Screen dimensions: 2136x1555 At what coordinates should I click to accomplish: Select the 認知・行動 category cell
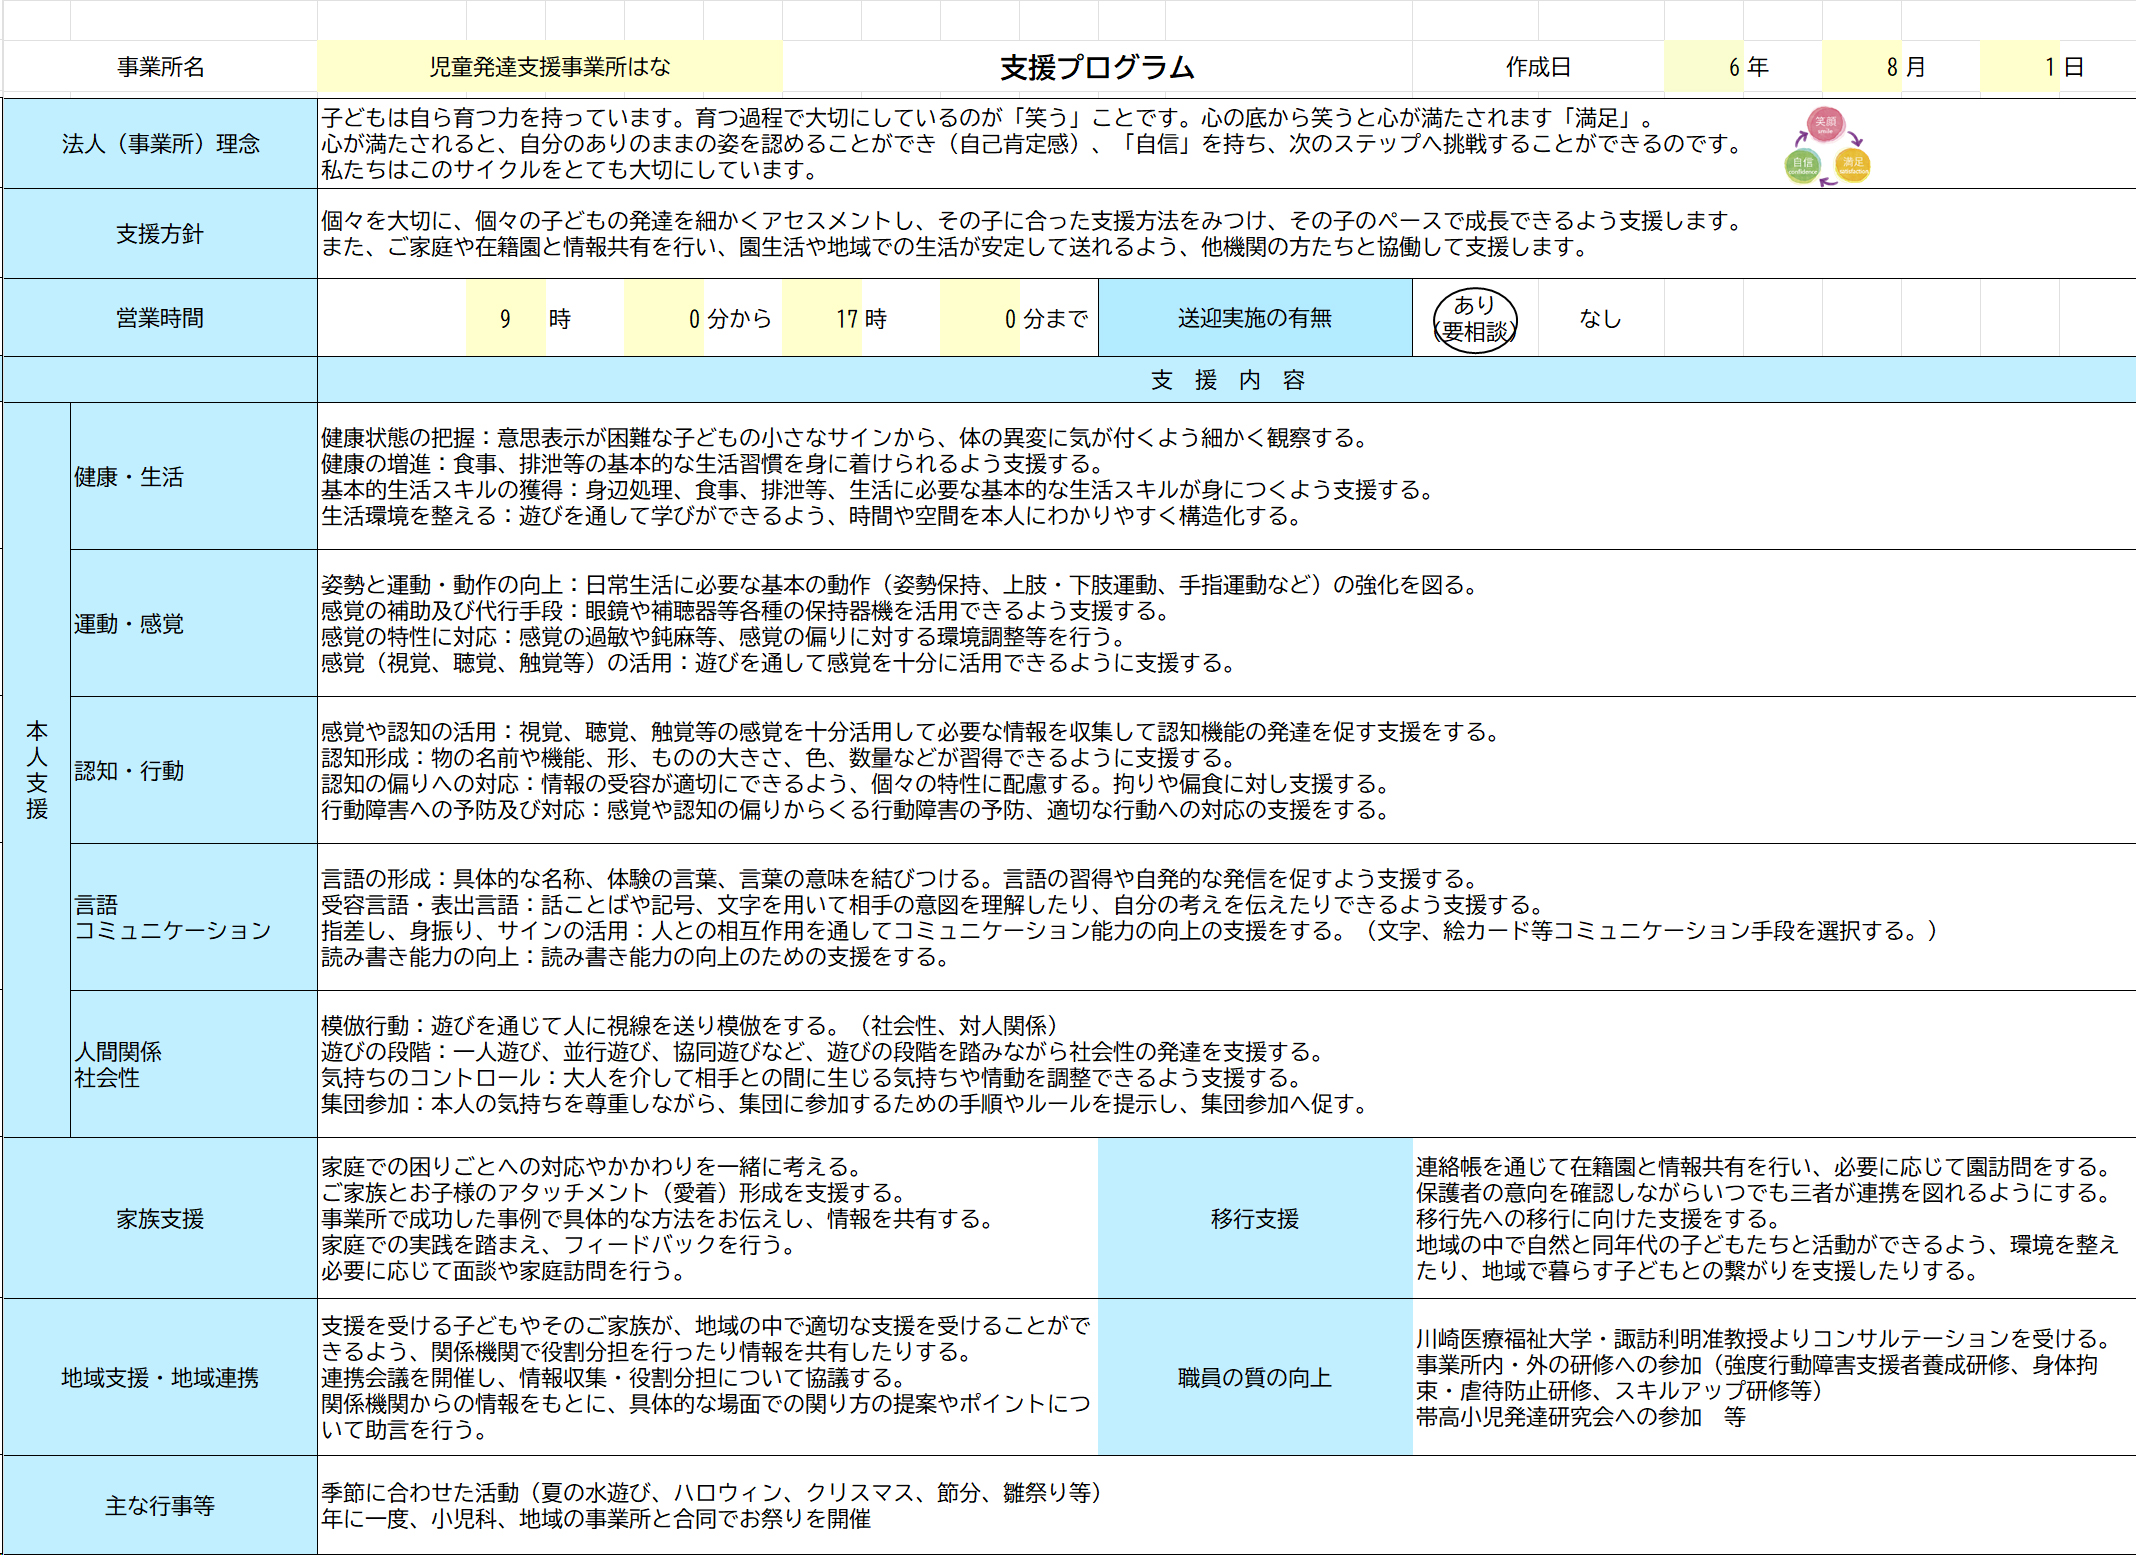click(194, 771)
